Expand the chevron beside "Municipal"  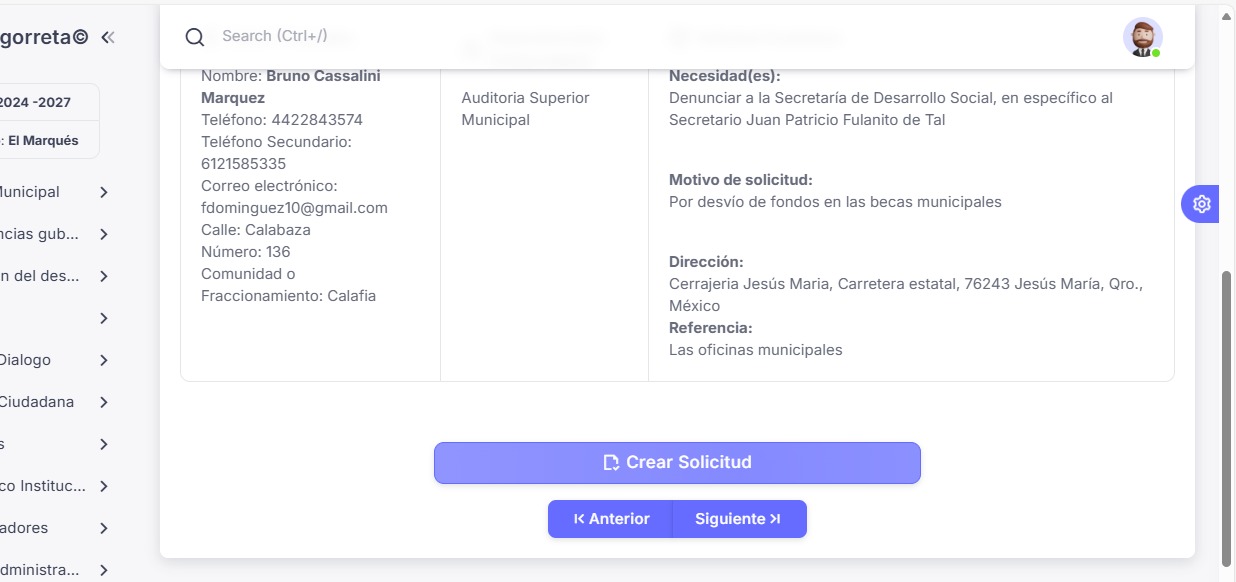point(104,192)
